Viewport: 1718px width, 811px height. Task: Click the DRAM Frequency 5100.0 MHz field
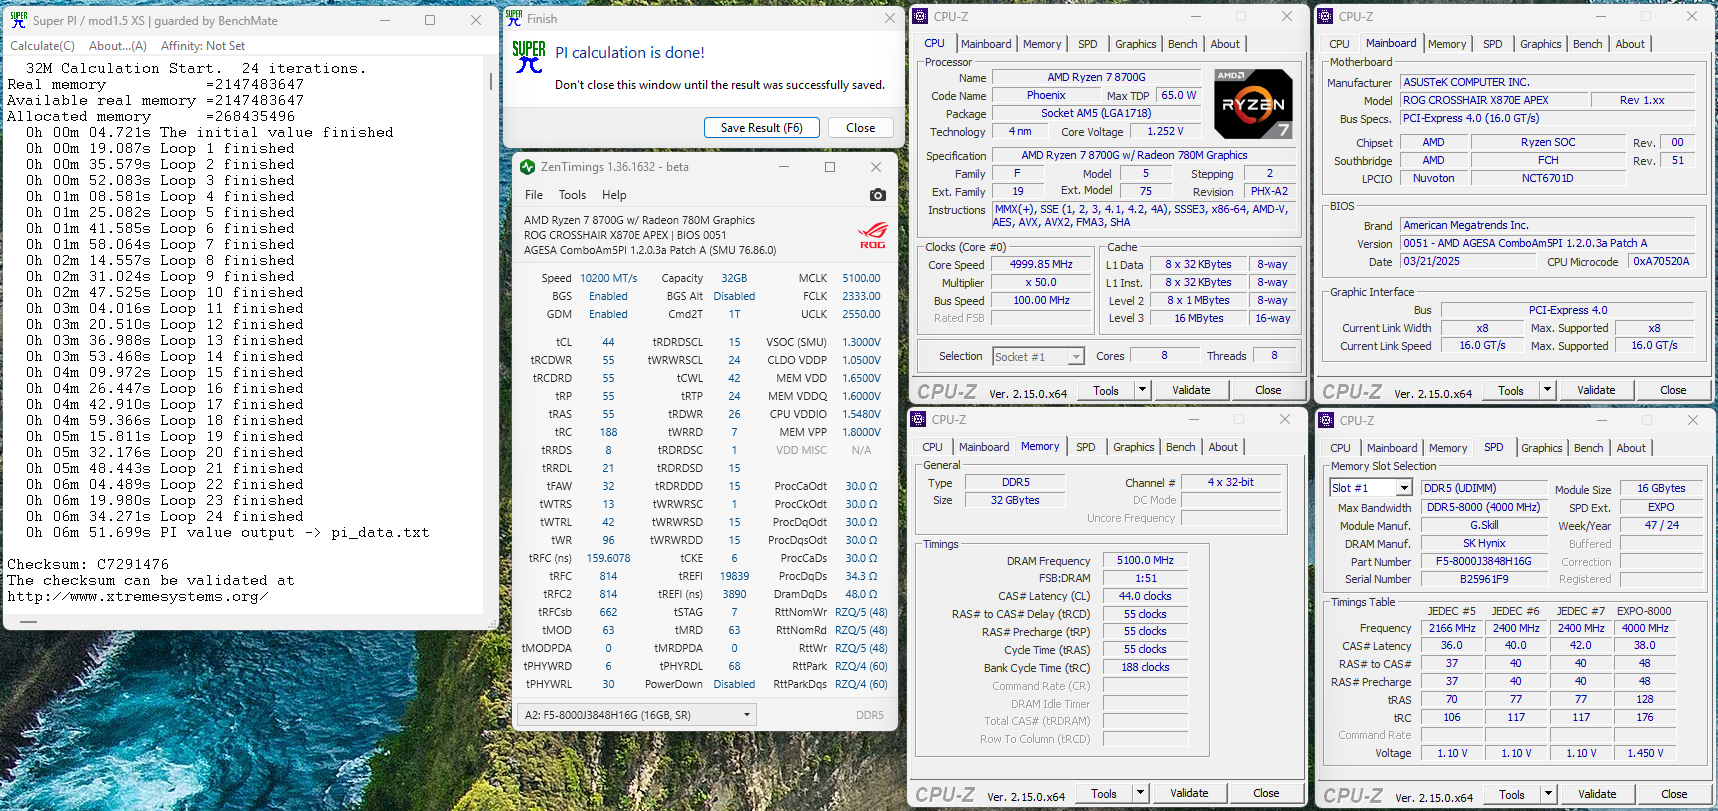pos(1145,561)
